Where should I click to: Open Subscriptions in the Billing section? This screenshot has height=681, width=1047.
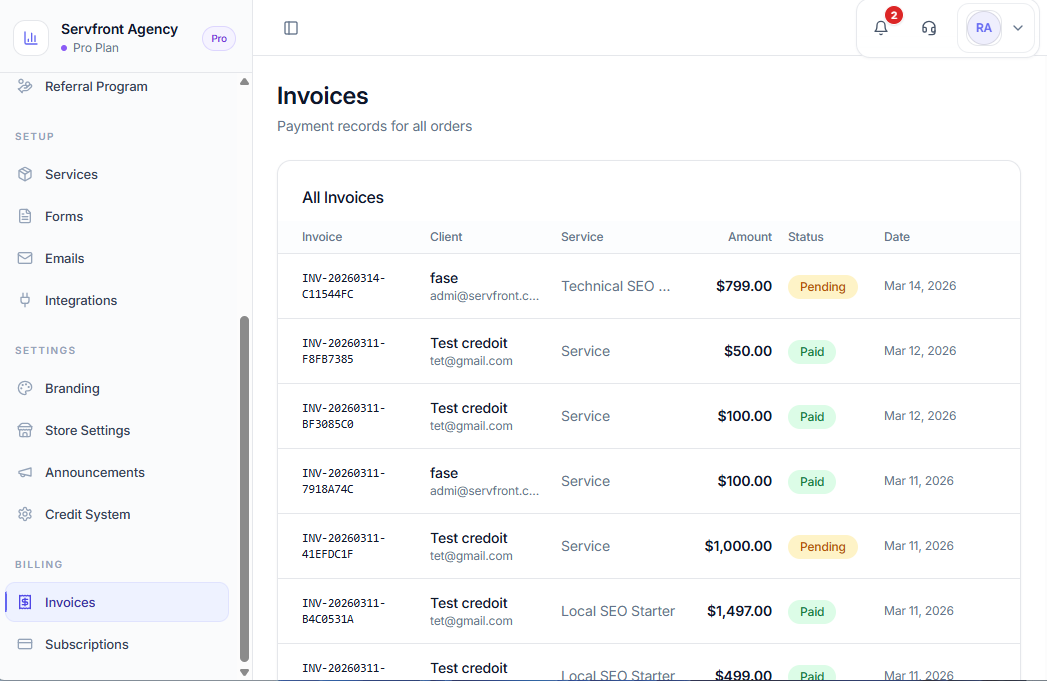point(86,644)
